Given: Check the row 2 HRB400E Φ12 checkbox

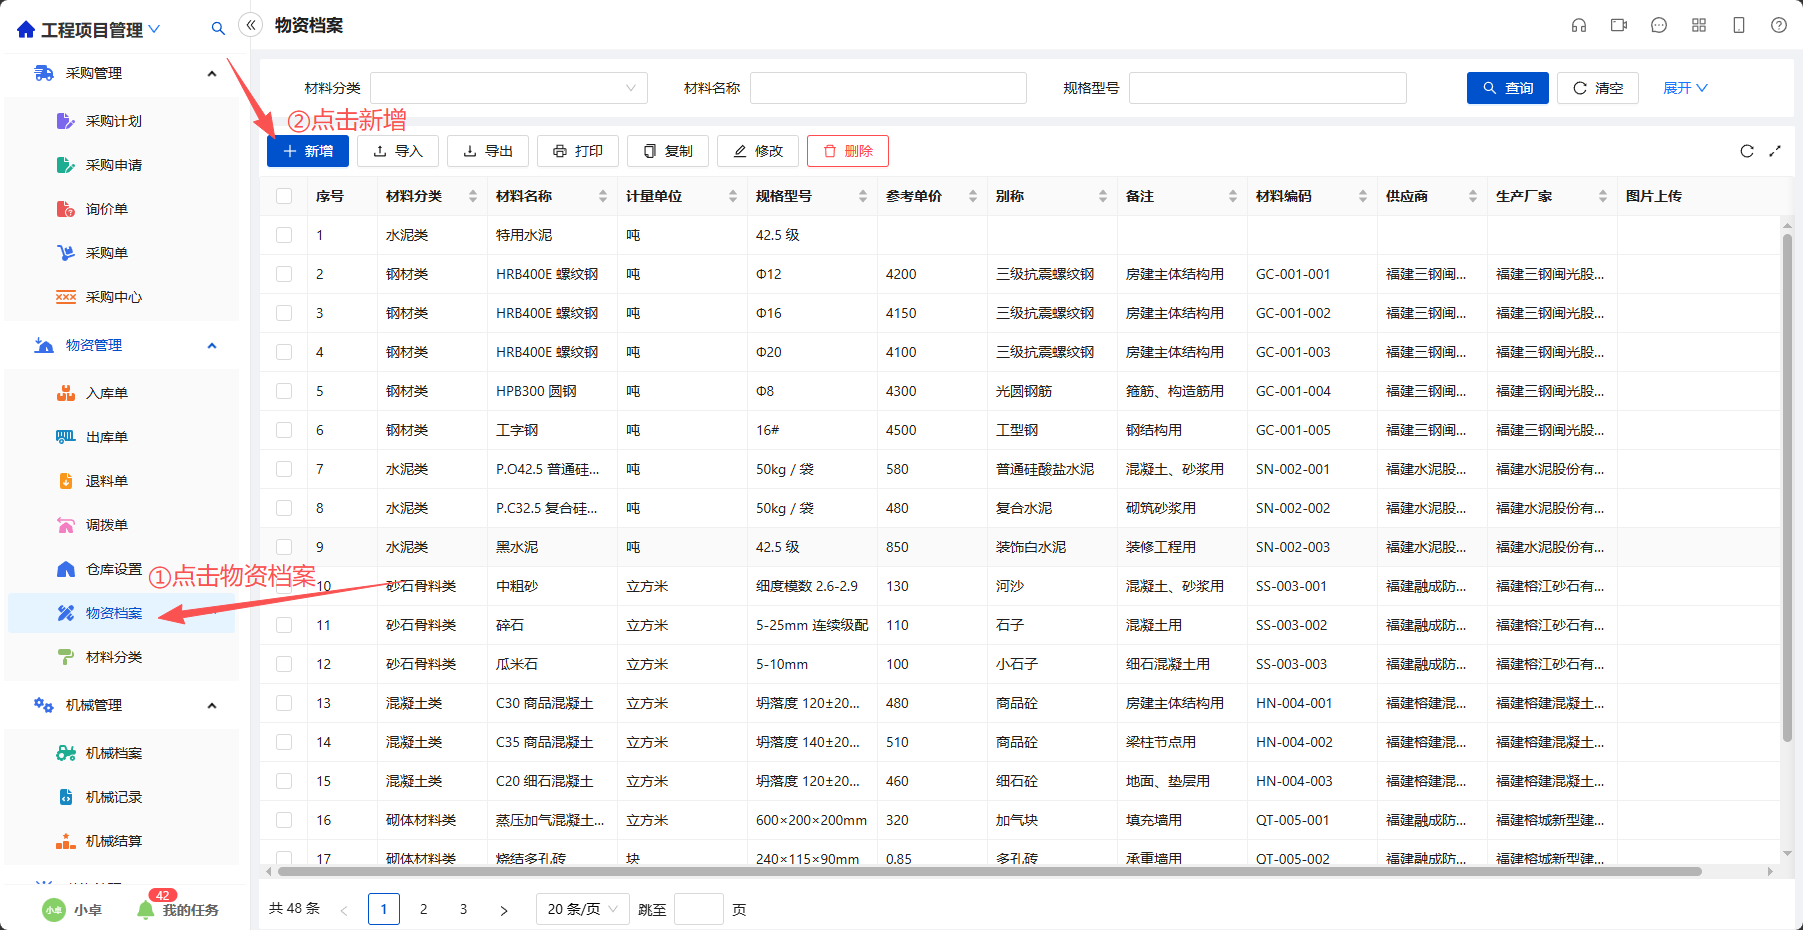Looking at the screenshot, I should click(284, 274).
